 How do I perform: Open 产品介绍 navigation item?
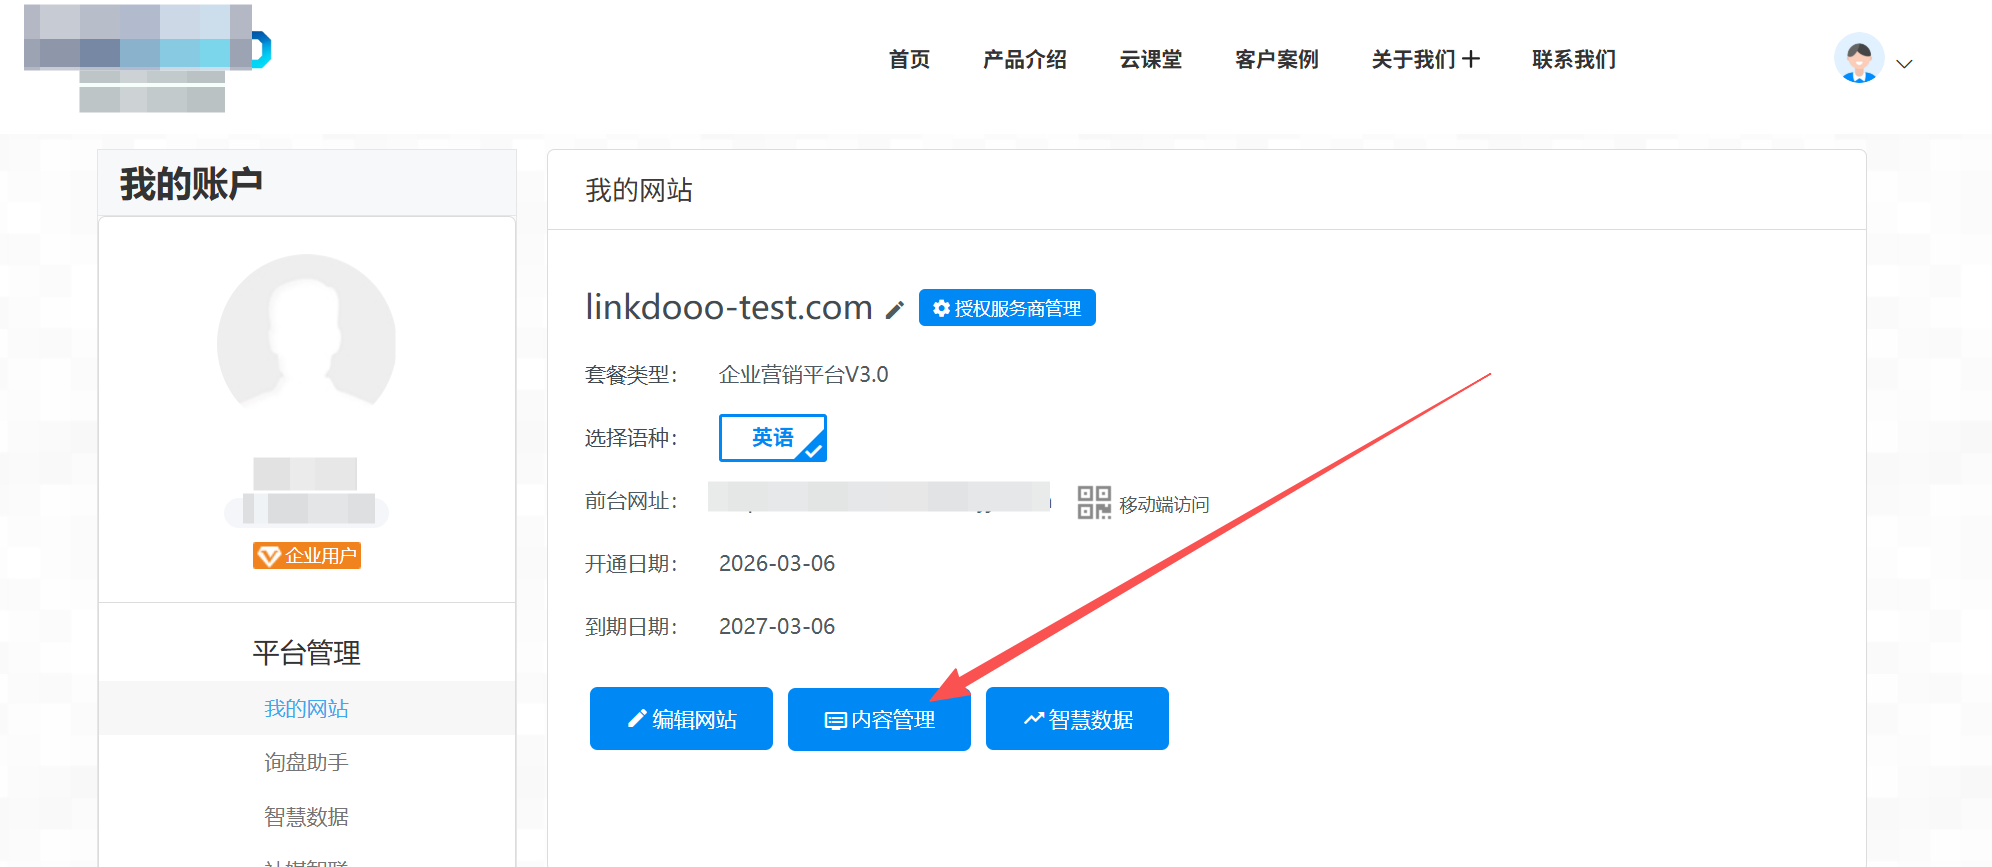point(1024,60)
